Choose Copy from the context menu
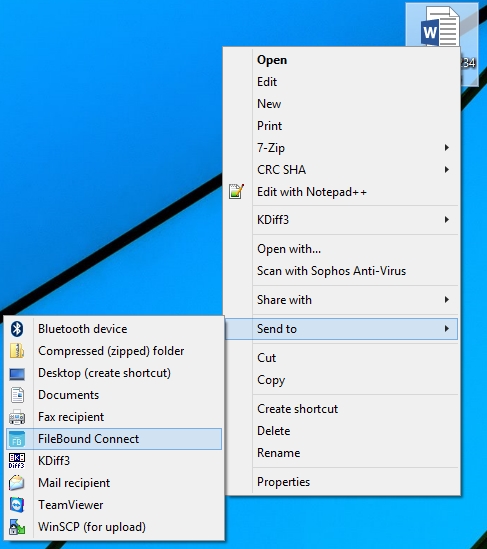This screenshot has height=549, width=487. pyautogui.click(x=342, y=380)
